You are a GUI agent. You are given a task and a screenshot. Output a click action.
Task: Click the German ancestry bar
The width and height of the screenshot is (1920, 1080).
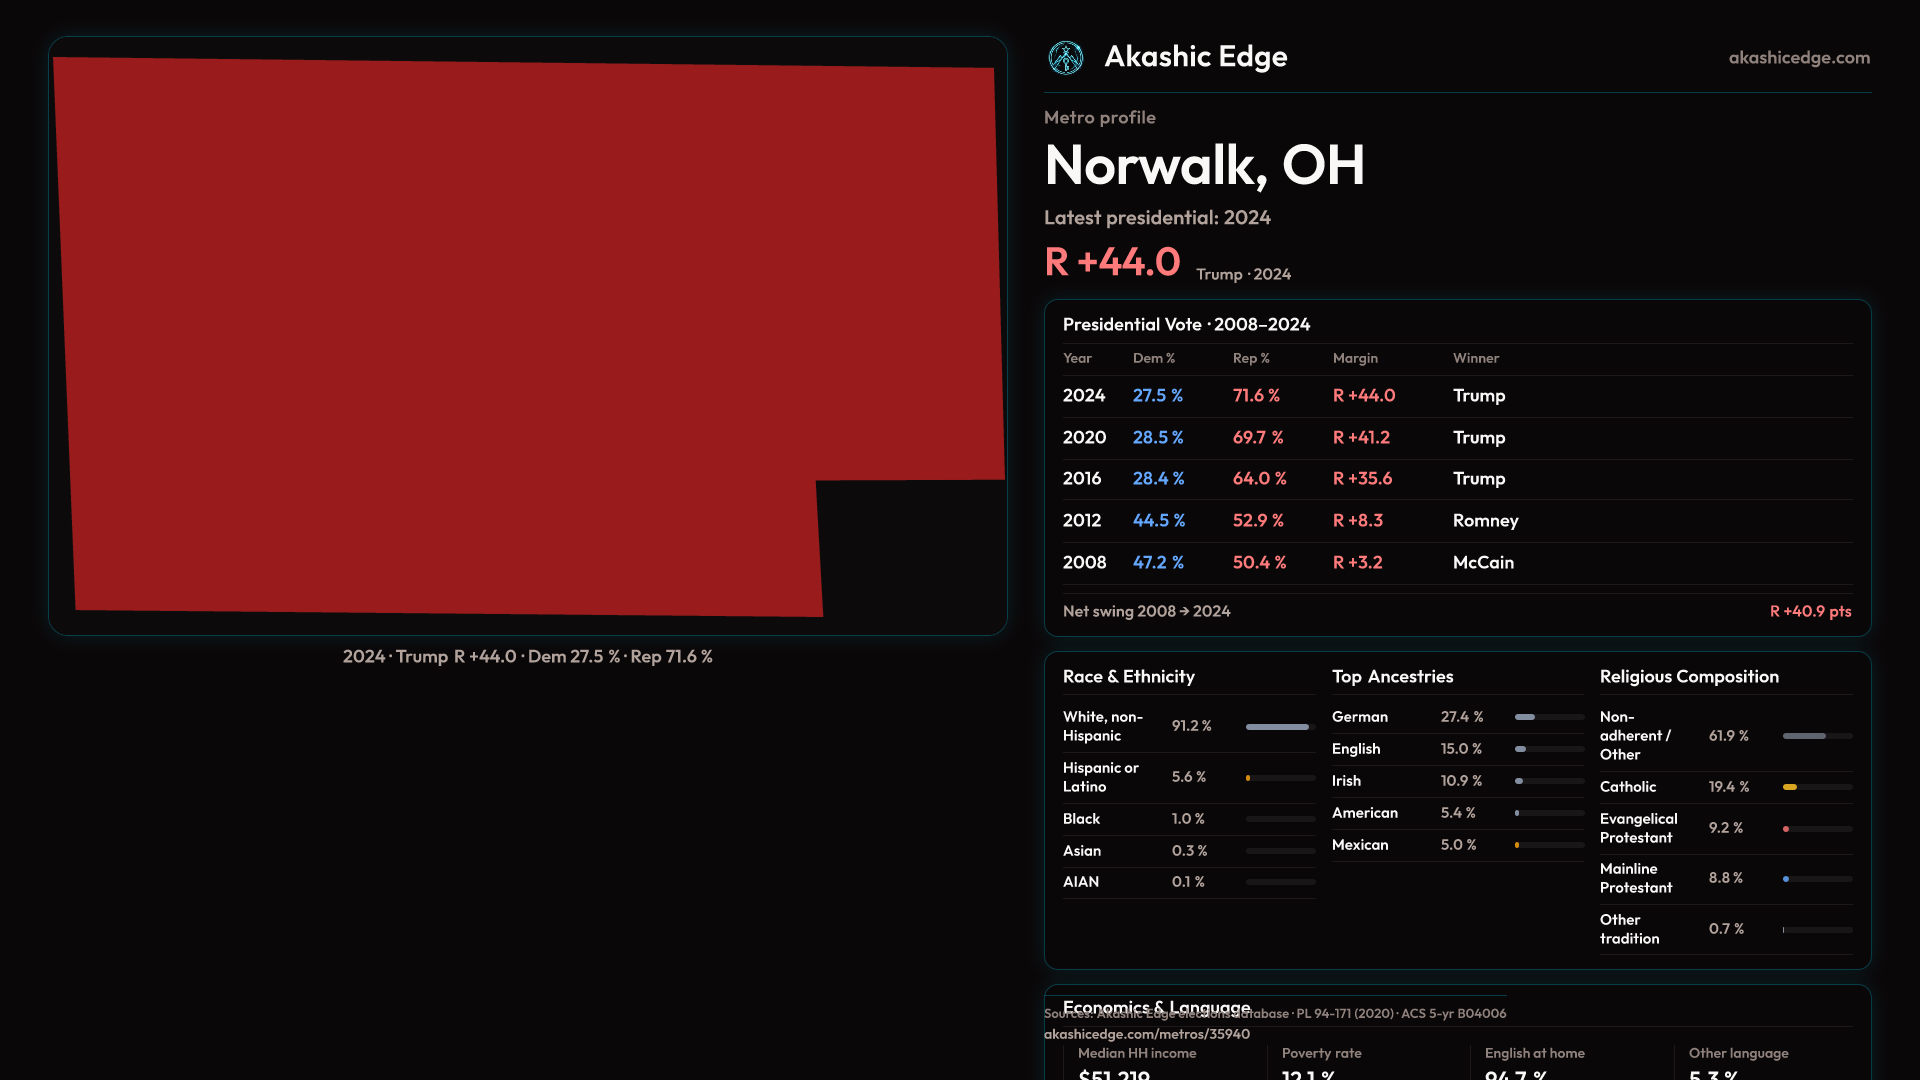click(x=1548, y=717)
